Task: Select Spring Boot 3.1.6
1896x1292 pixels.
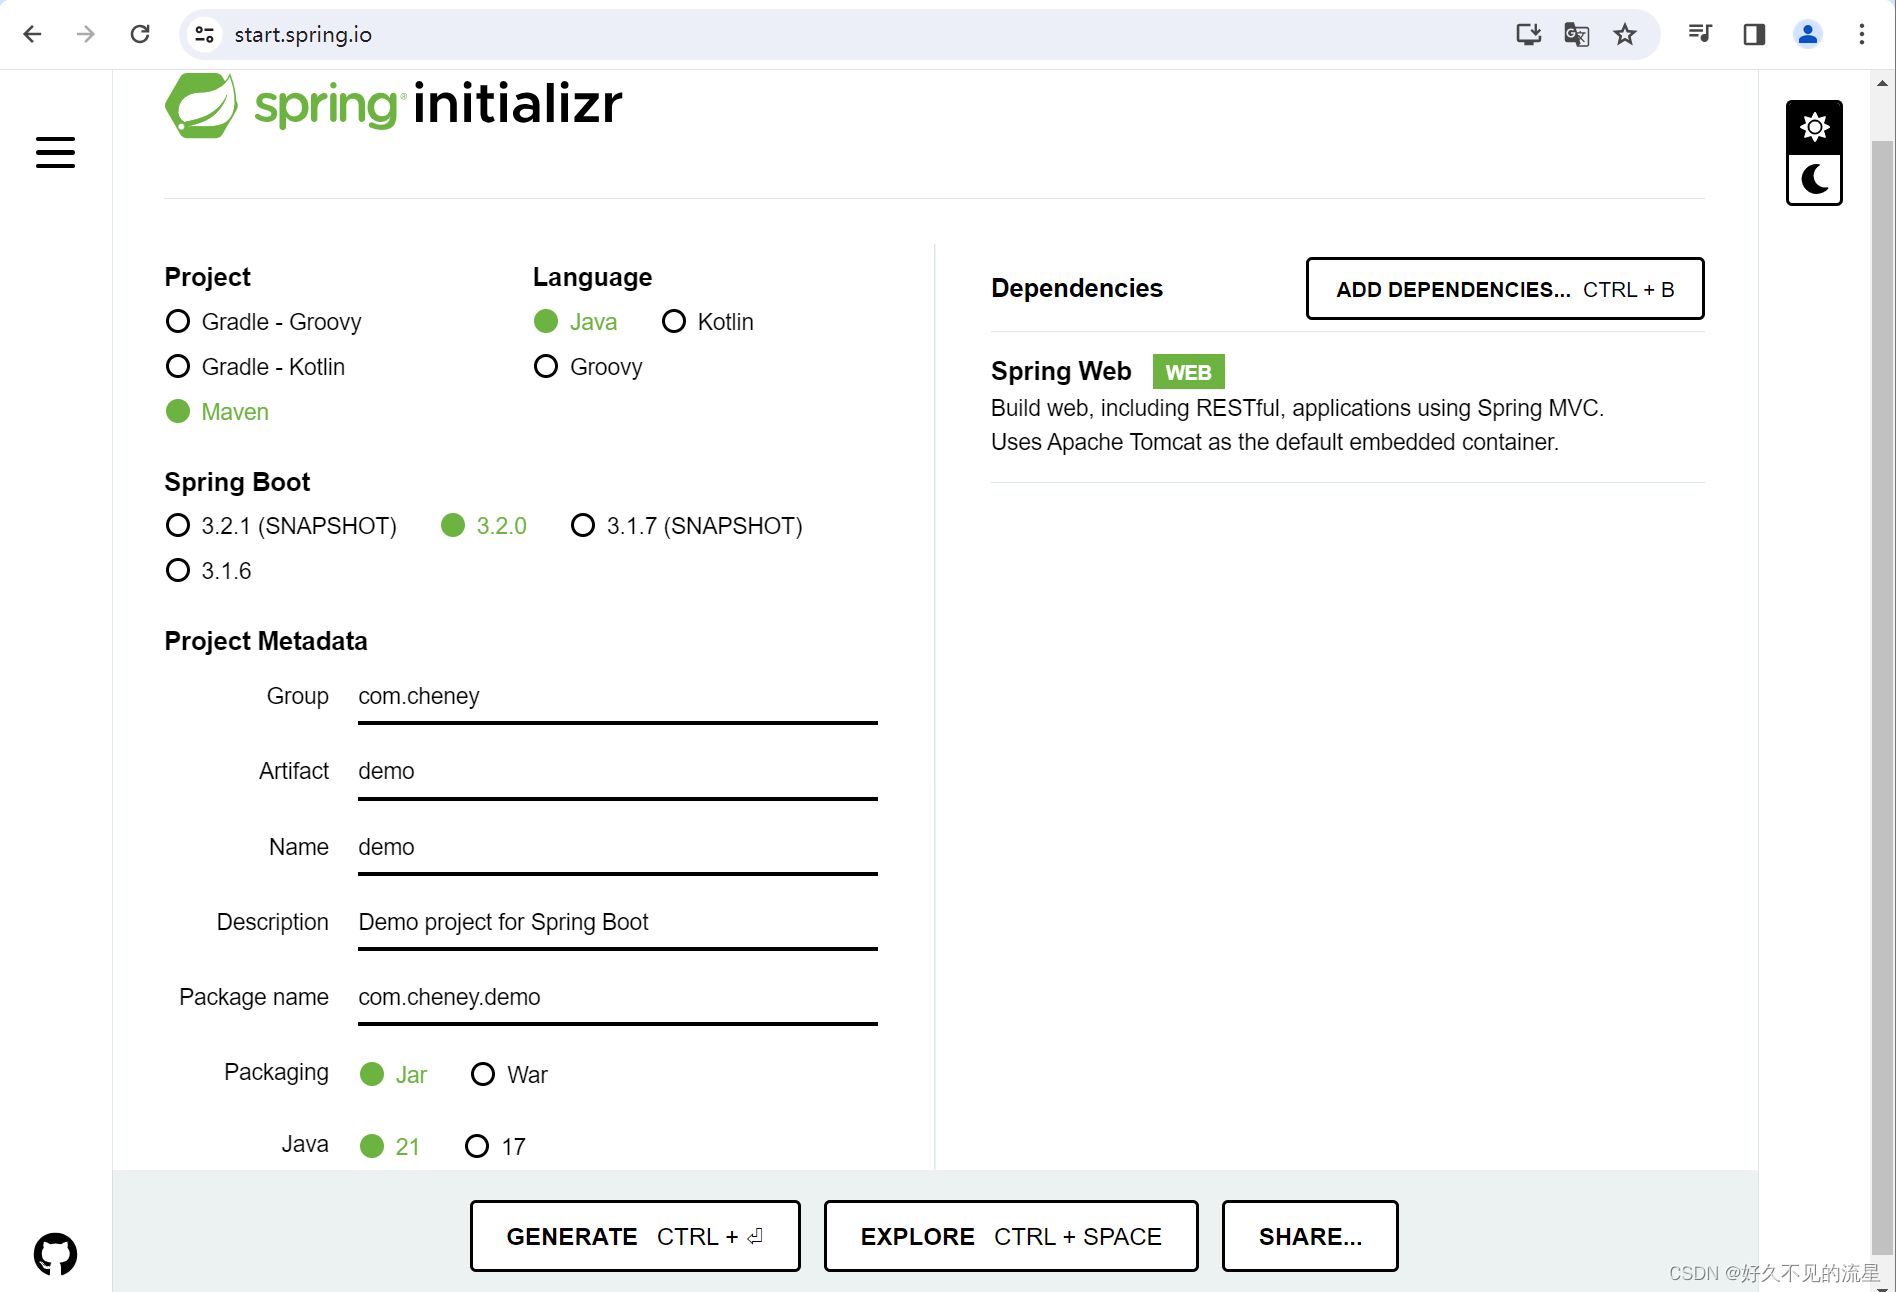Action: pos(208,571)
